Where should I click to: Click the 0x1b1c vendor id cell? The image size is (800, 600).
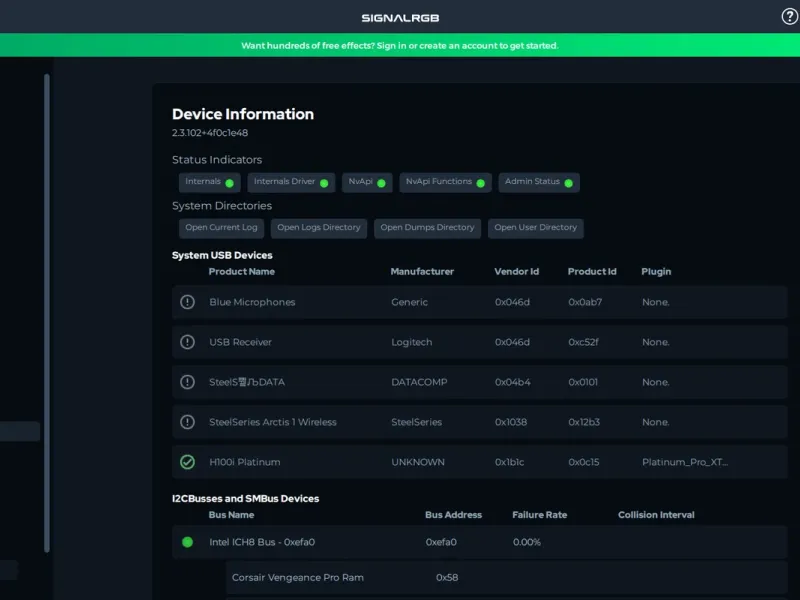pyautogui.click(x=509, y=462)
